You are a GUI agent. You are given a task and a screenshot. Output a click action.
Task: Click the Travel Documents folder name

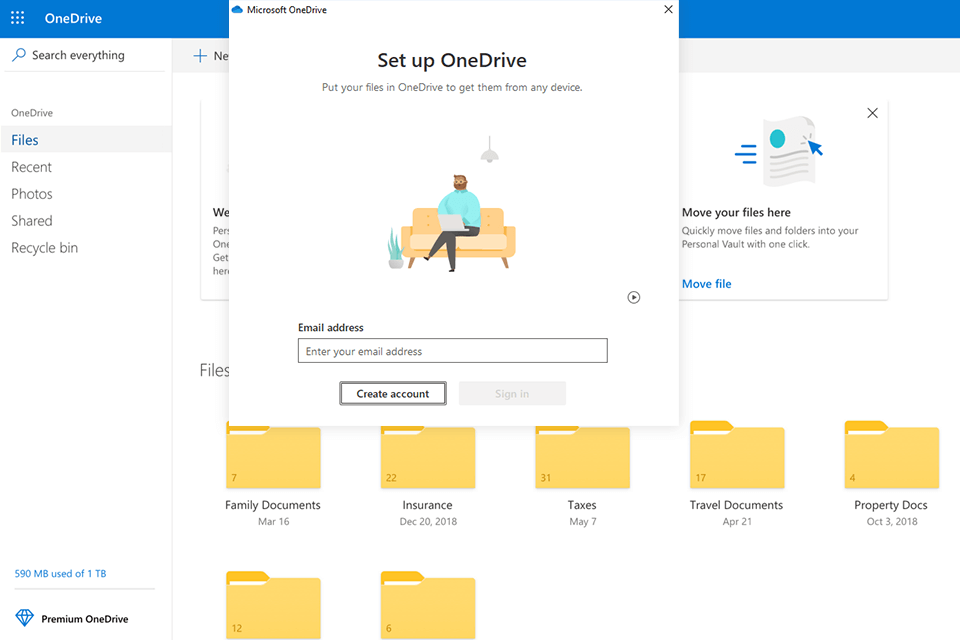[x=737, y=505]
